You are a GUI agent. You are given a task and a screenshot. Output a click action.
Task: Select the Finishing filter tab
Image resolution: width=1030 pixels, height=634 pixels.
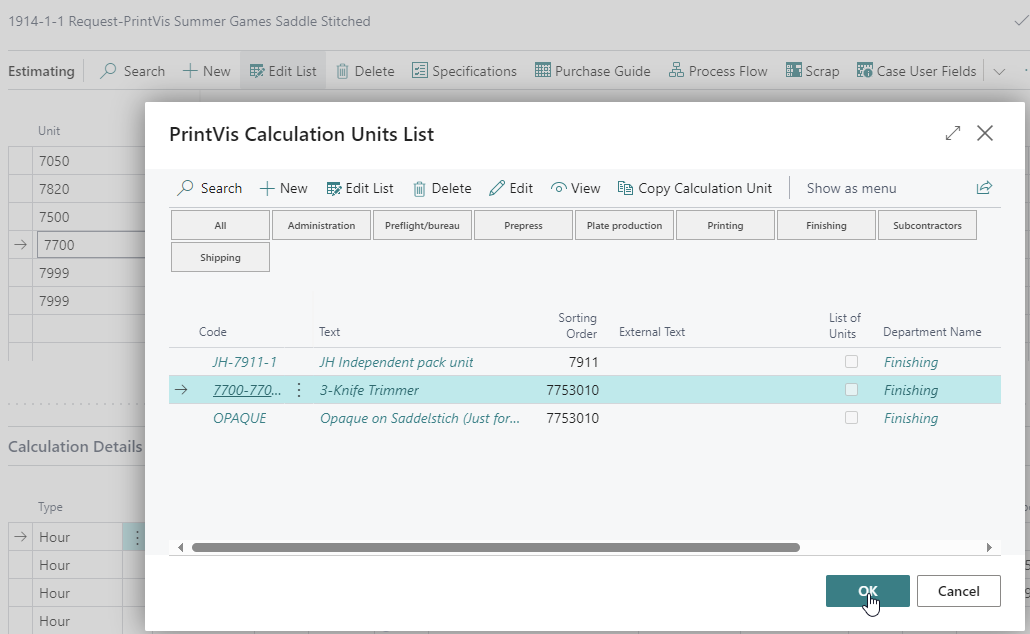tap(826, 225)
